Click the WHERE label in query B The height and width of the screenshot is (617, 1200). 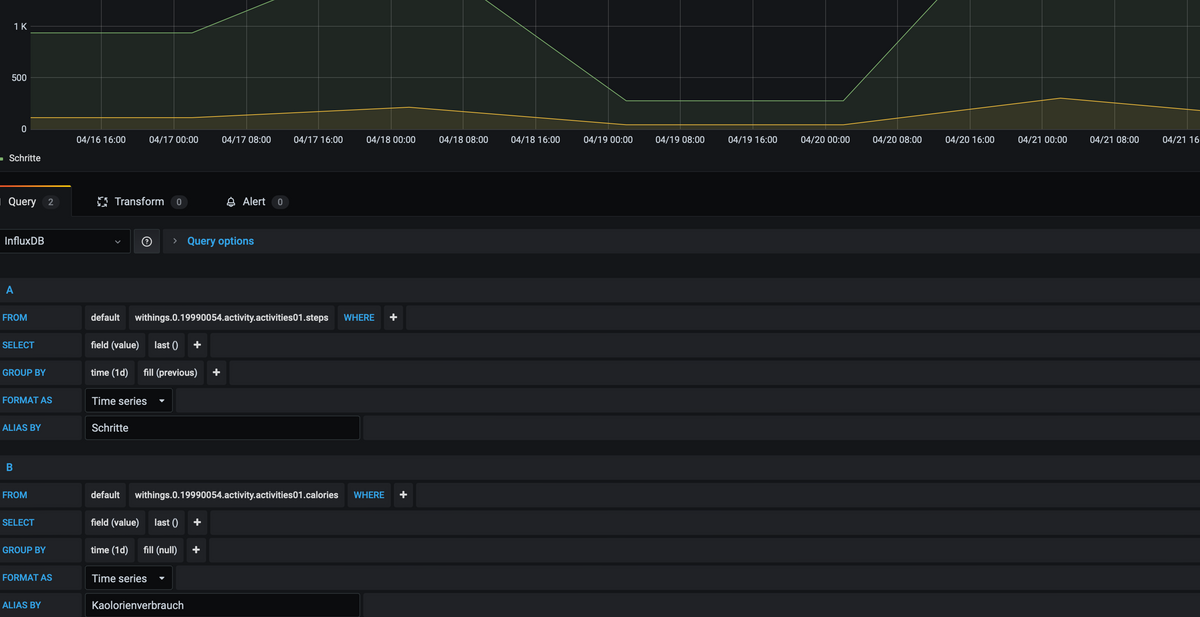(369, 495)
